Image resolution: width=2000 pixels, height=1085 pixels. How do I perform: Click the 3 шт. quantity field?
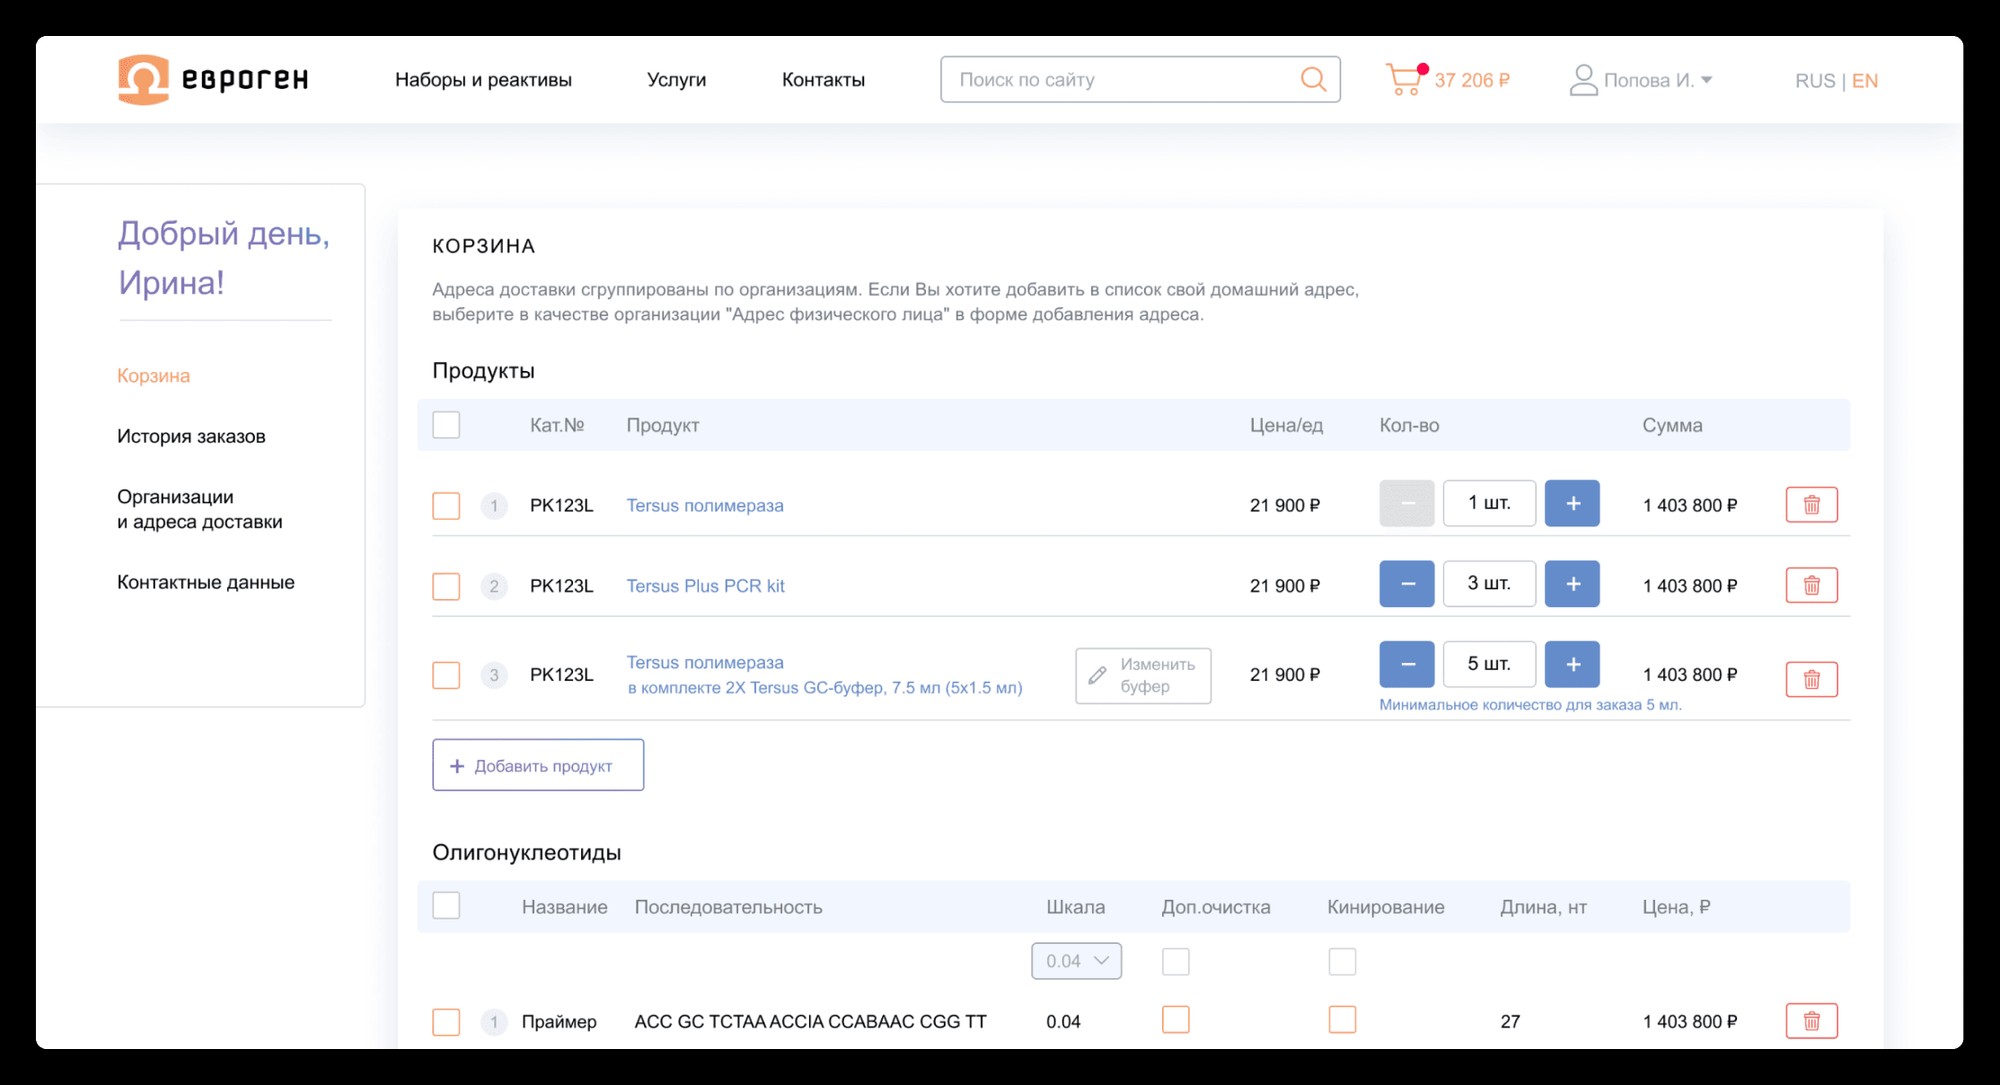(1489, 584)
